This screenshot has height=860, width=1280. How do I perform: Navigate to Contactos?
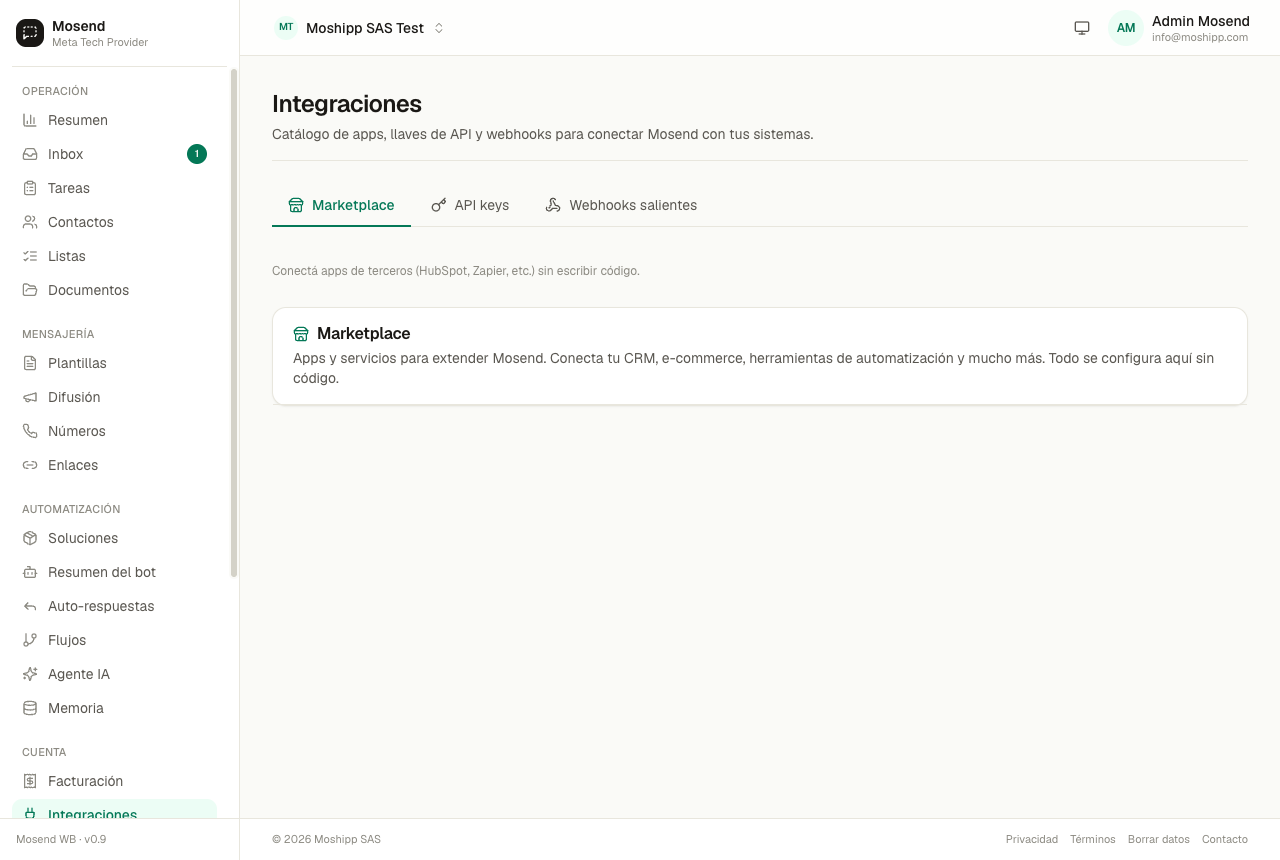tap(114, 222)
